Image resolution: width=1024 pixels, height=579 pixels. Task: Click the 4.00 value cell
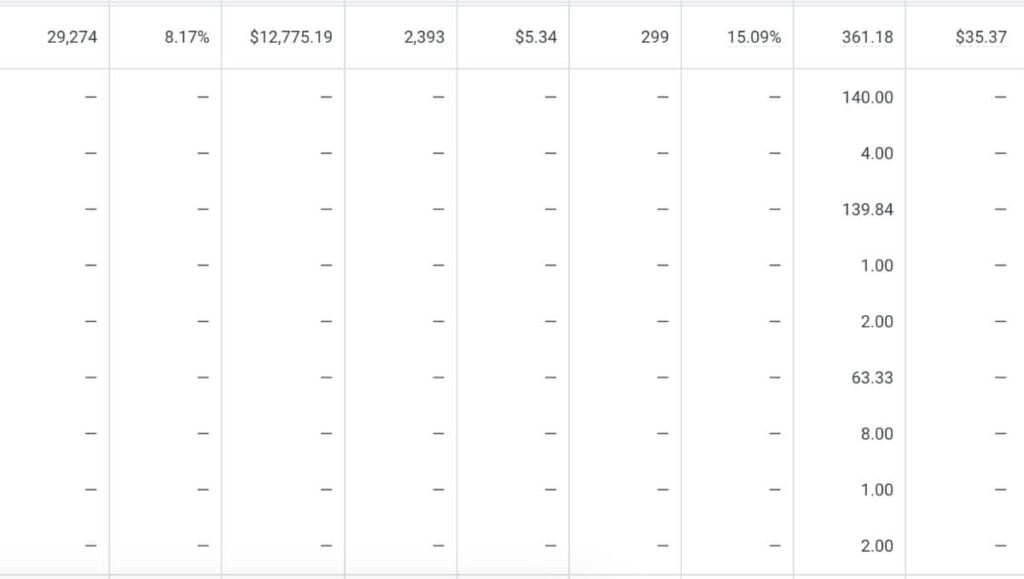[x=877, y=154]
